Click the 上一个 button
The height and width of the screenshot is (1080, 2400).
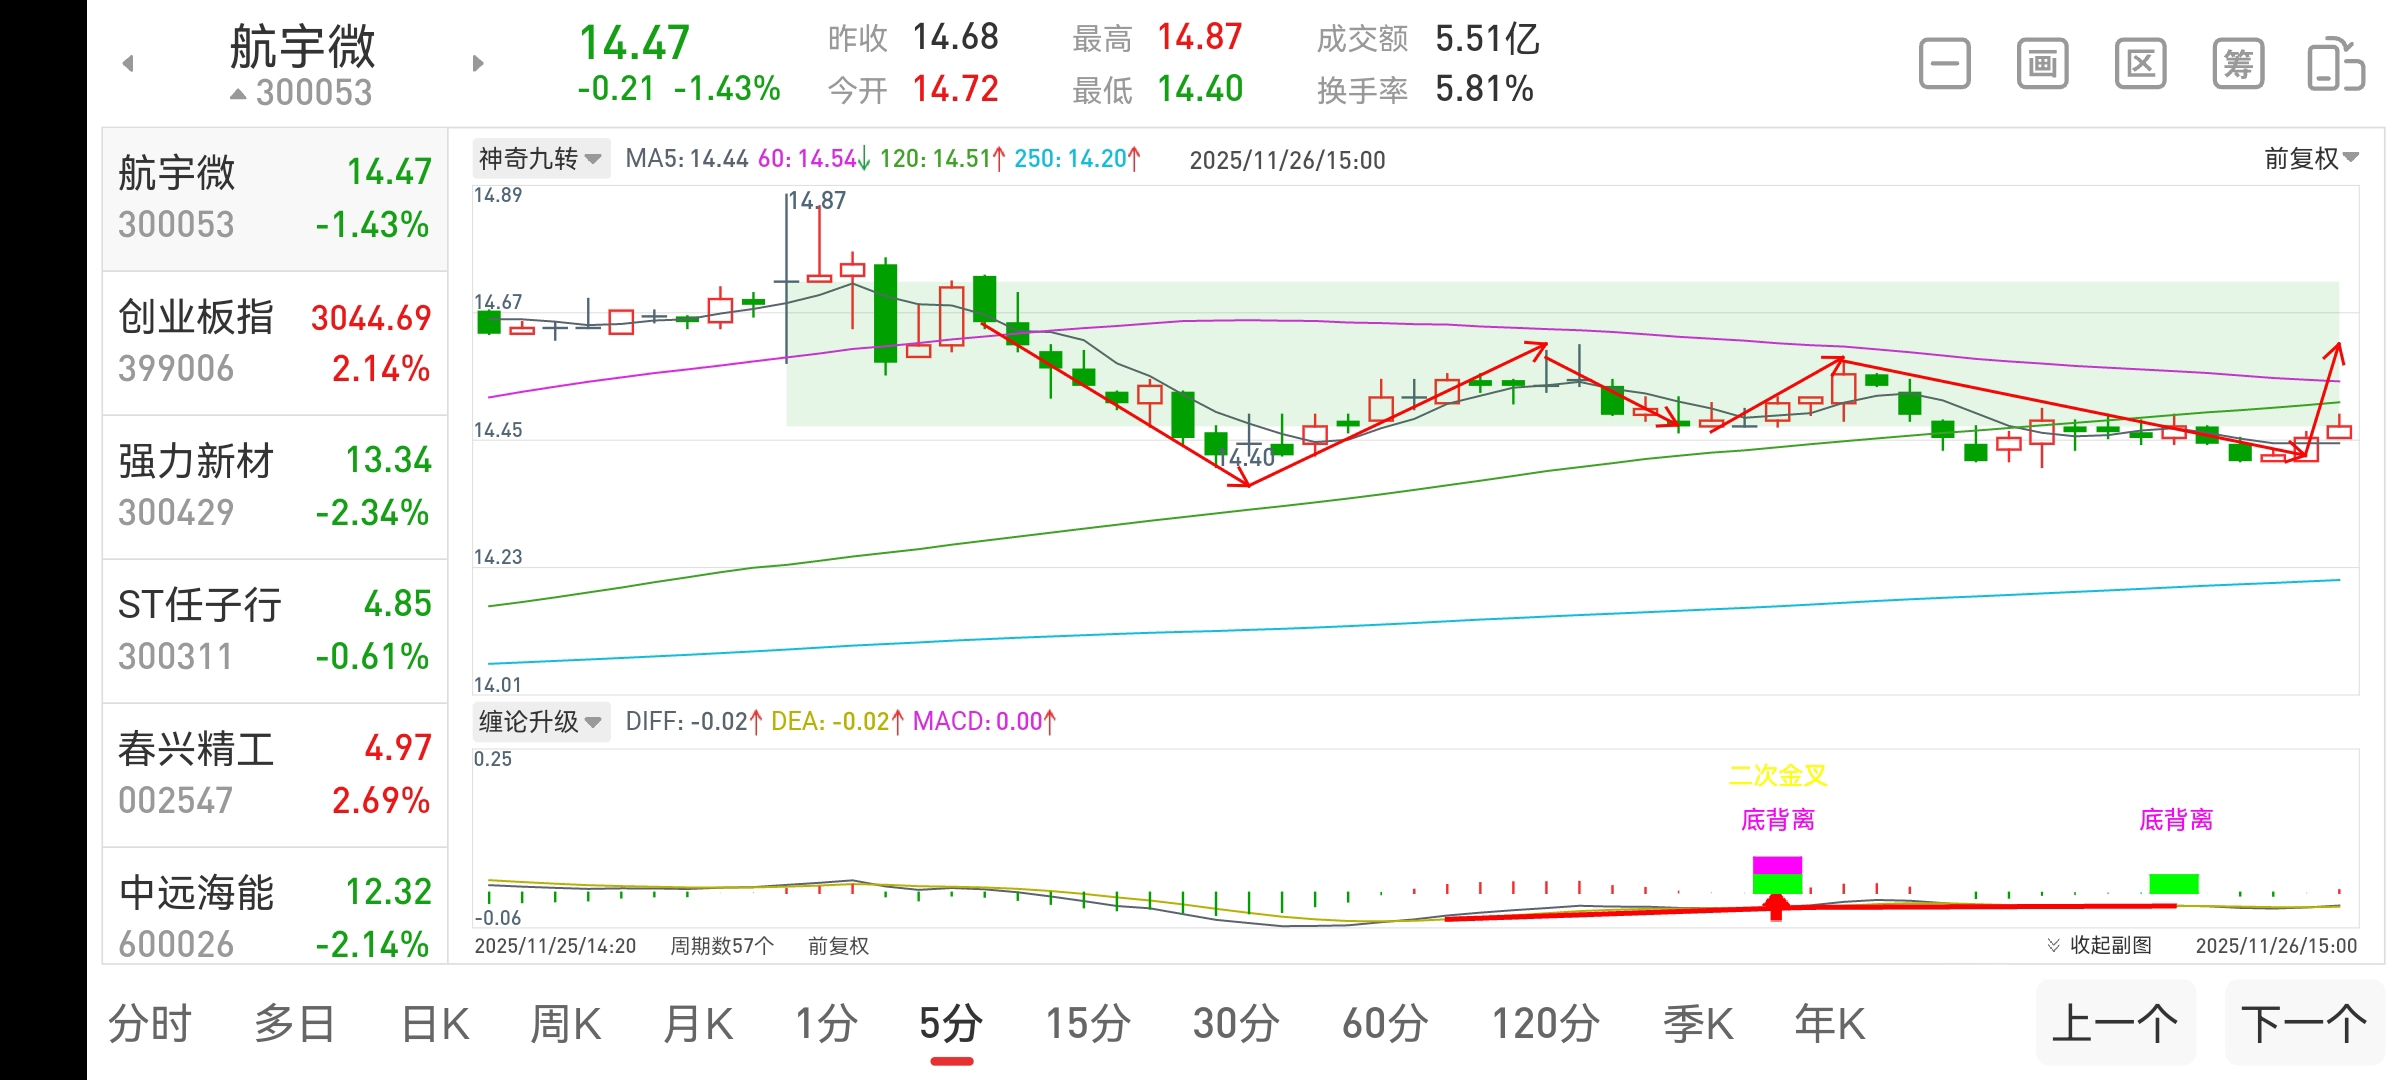coord(2116,1022)
